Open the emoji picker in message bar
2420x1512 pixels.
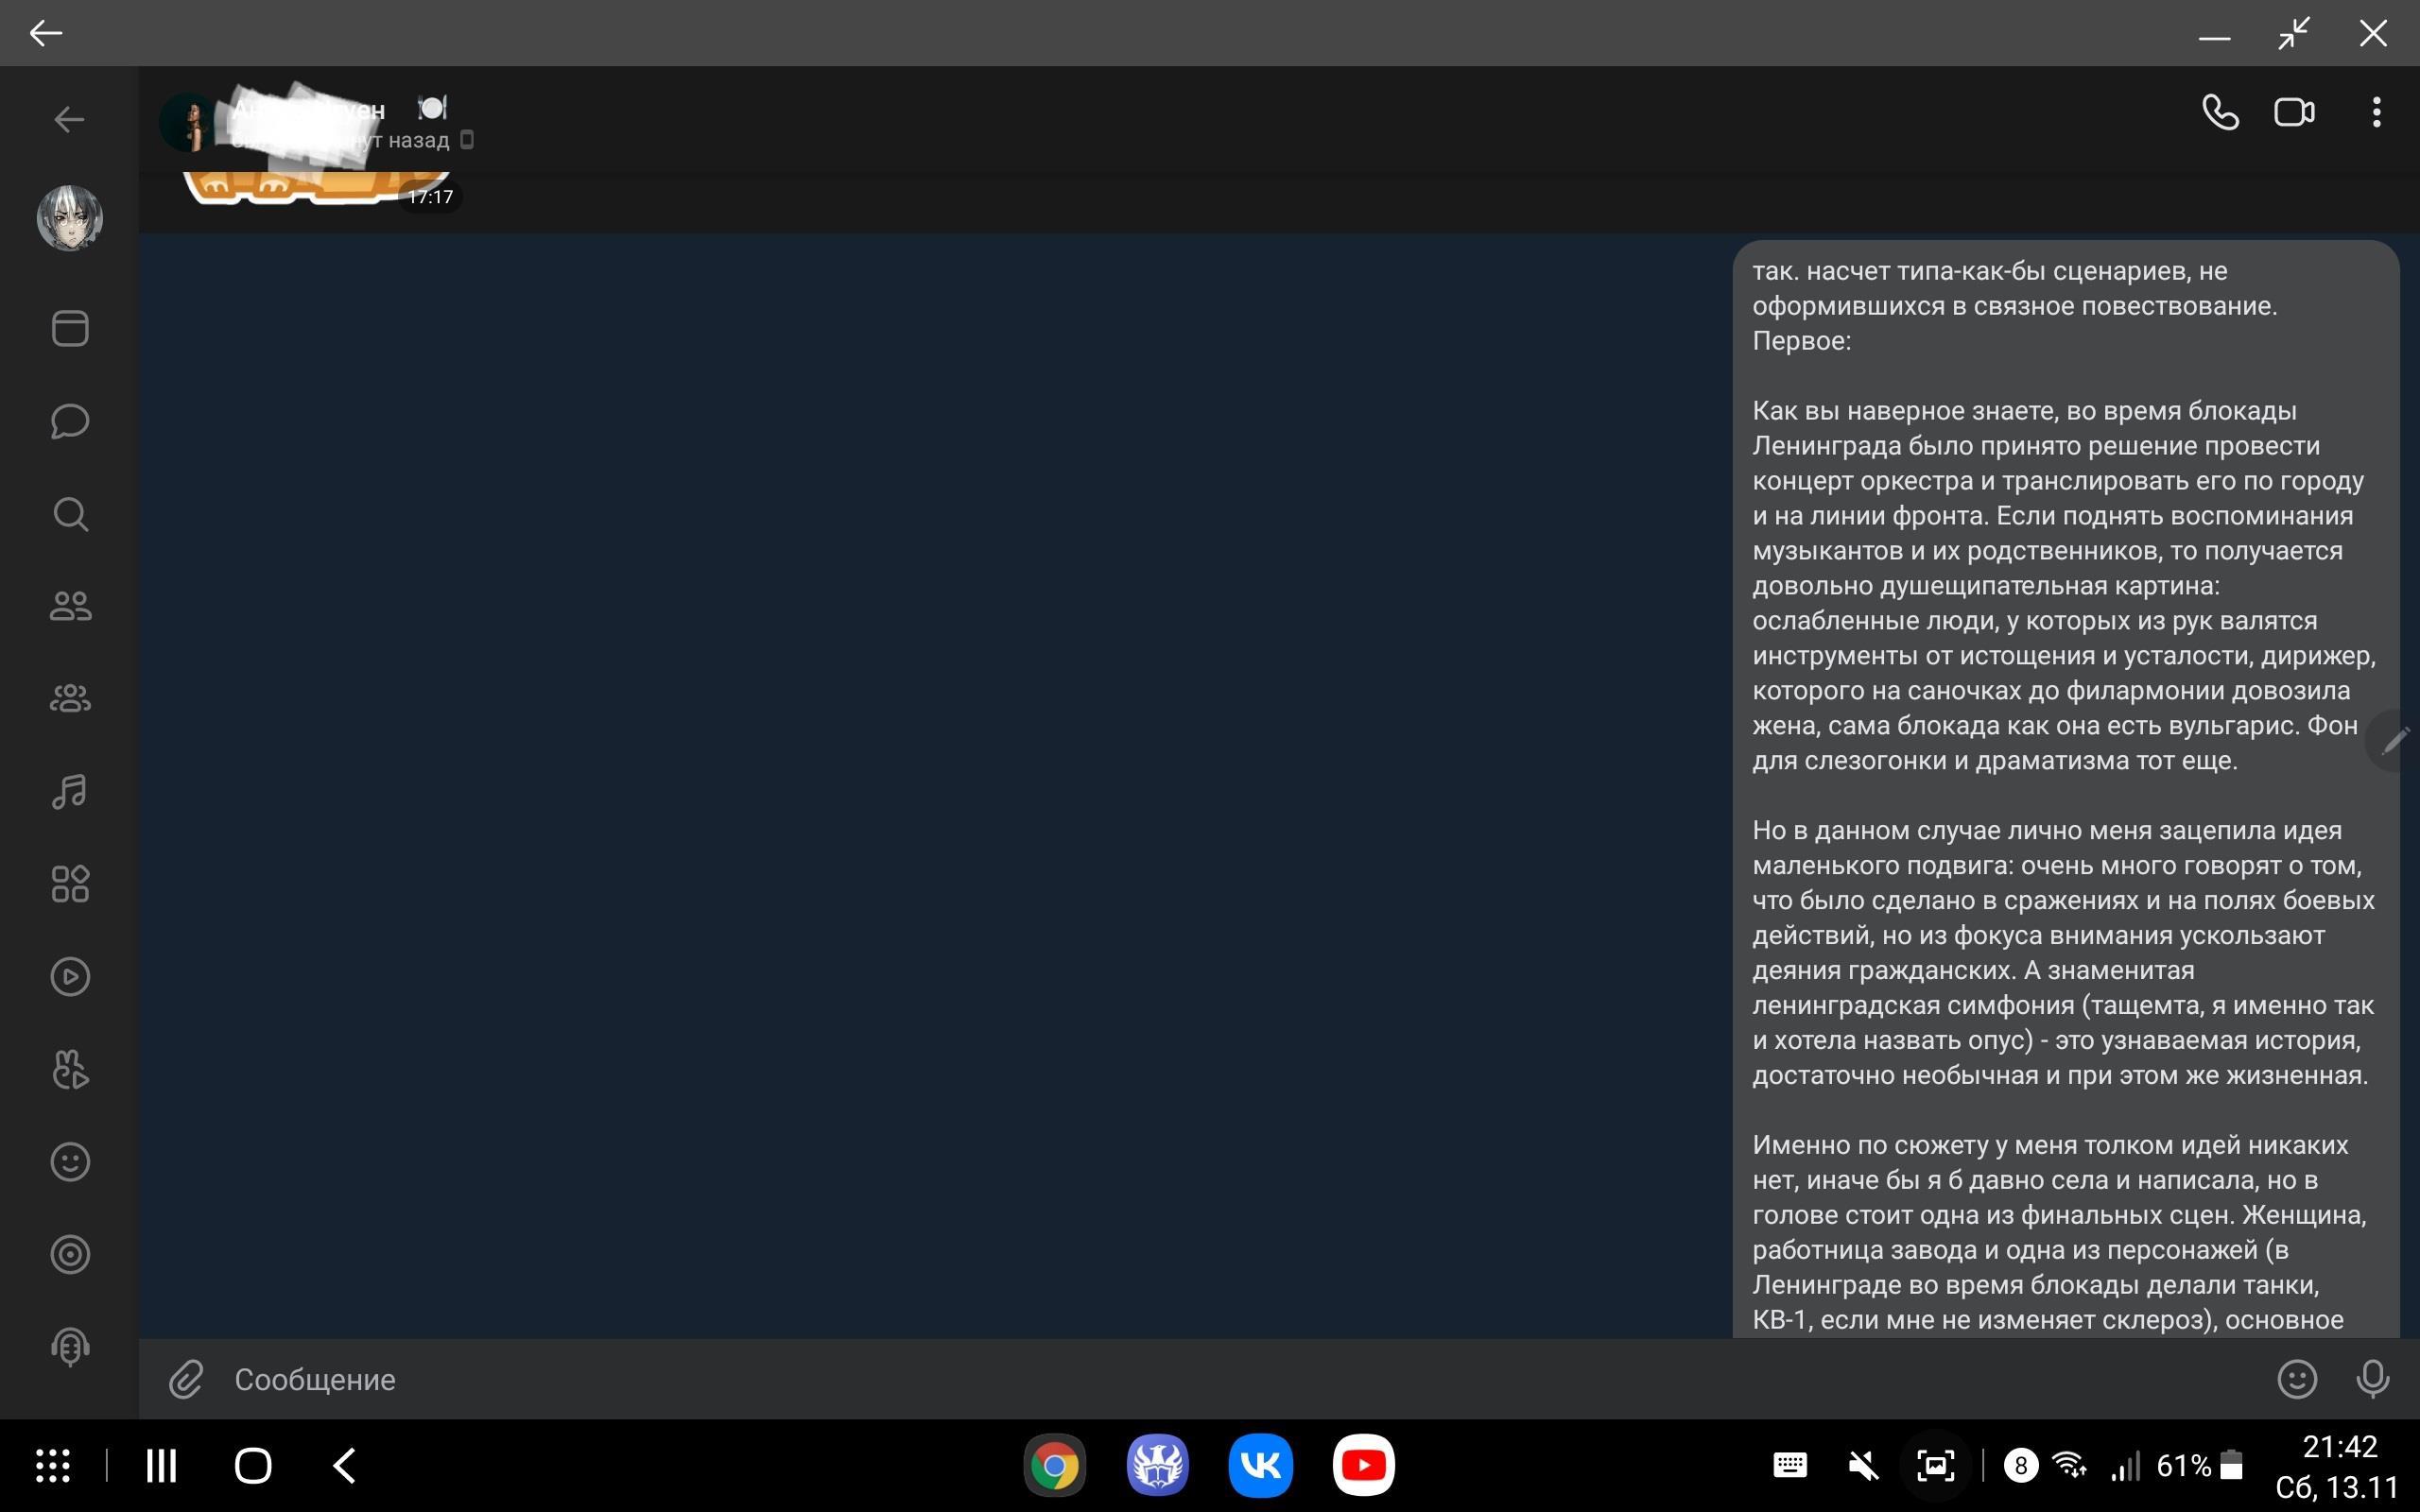2297,1379
